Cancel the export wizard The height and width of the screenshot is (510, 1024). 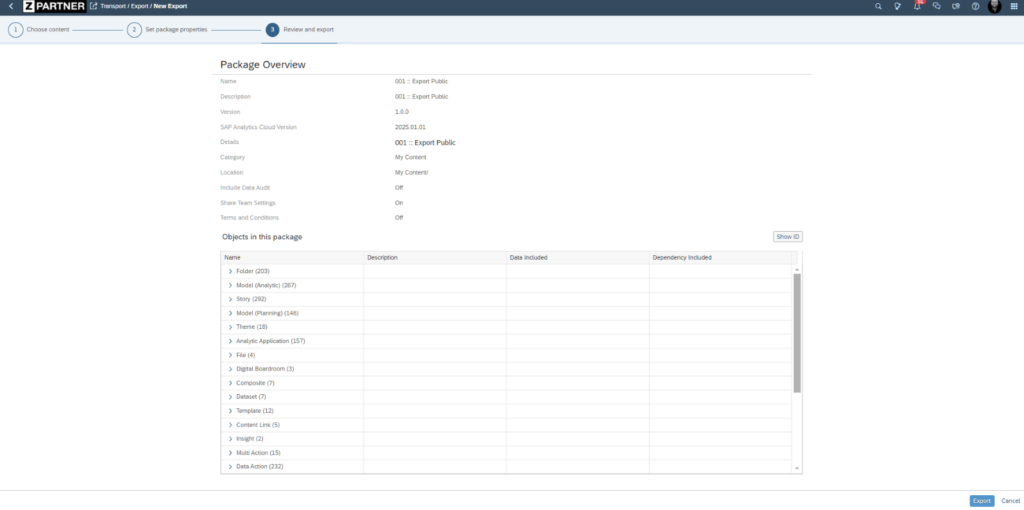coord(1010,501)
